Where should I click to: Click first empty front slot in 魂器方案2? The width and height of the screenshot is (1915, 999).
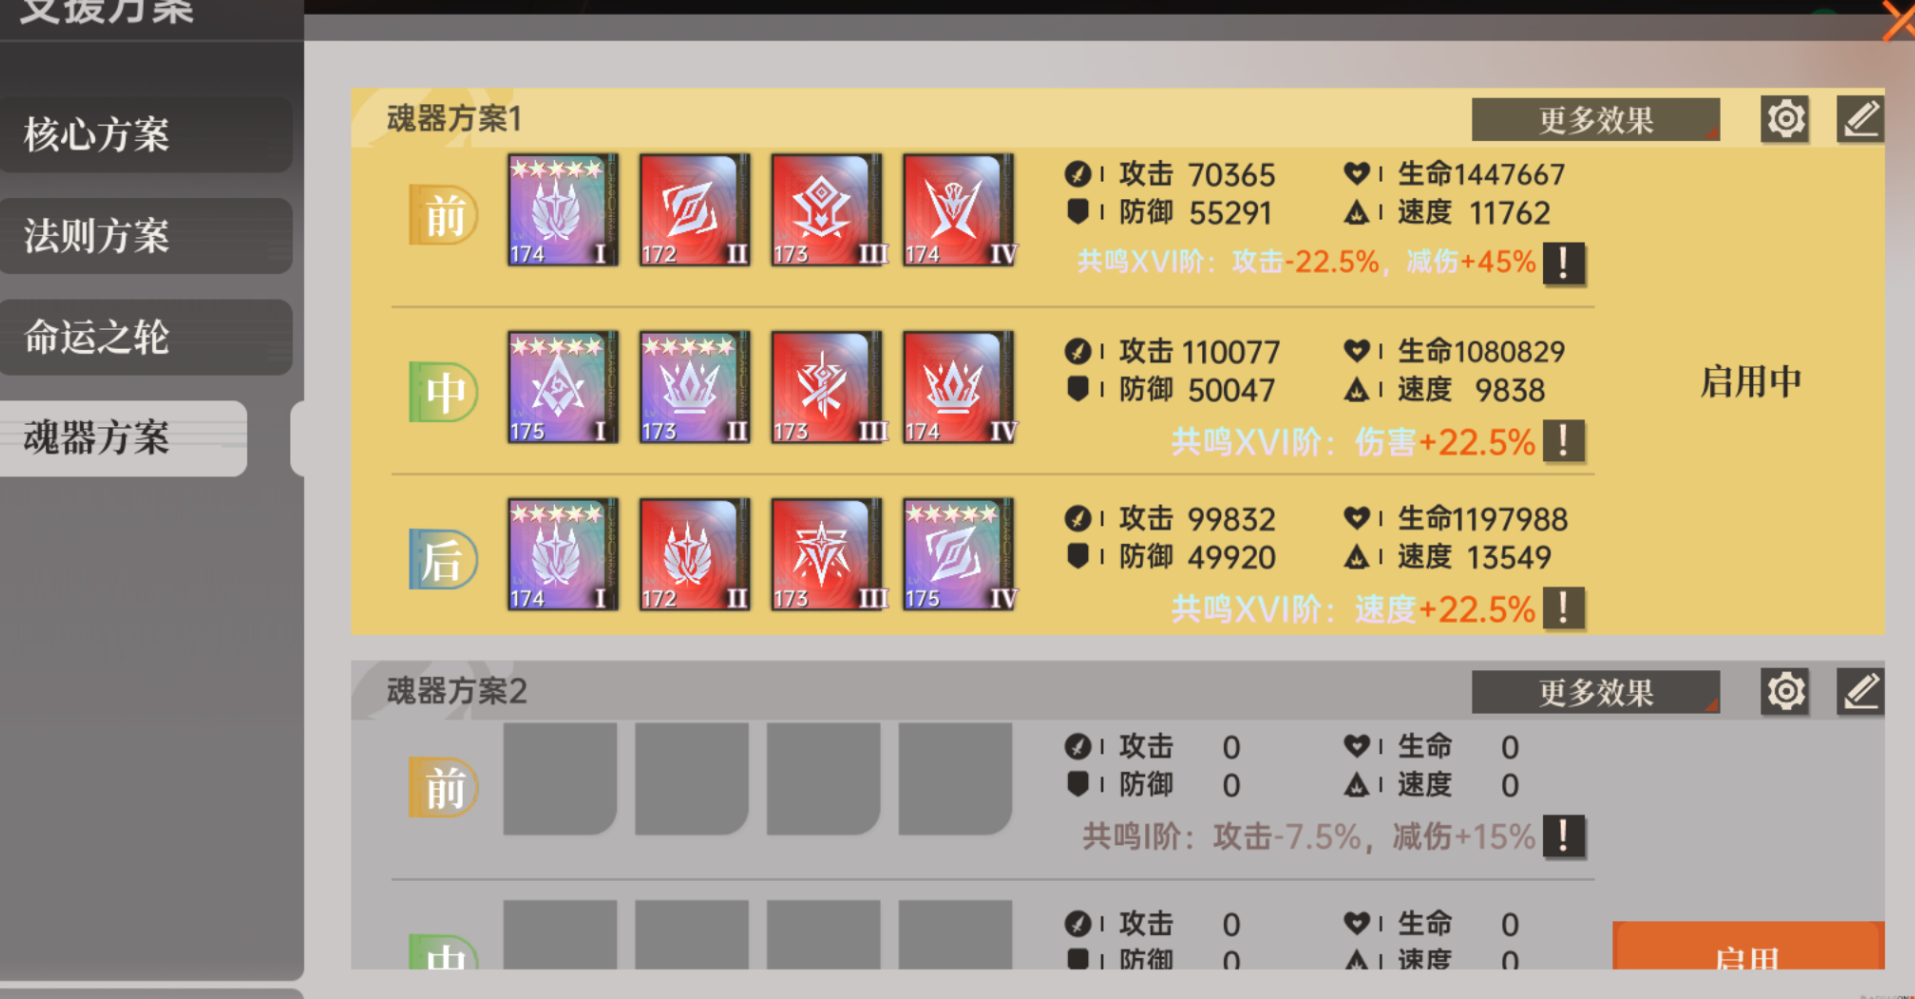pos(560,780)
